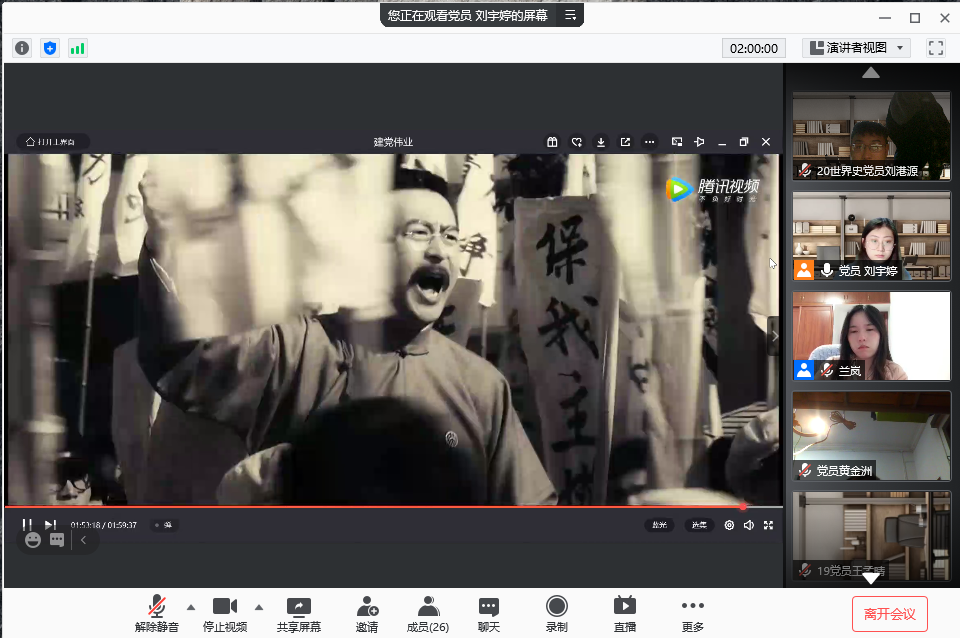Expand the video options arrow beside 停止视频
960x638 pixels.
tap(259, 607)
